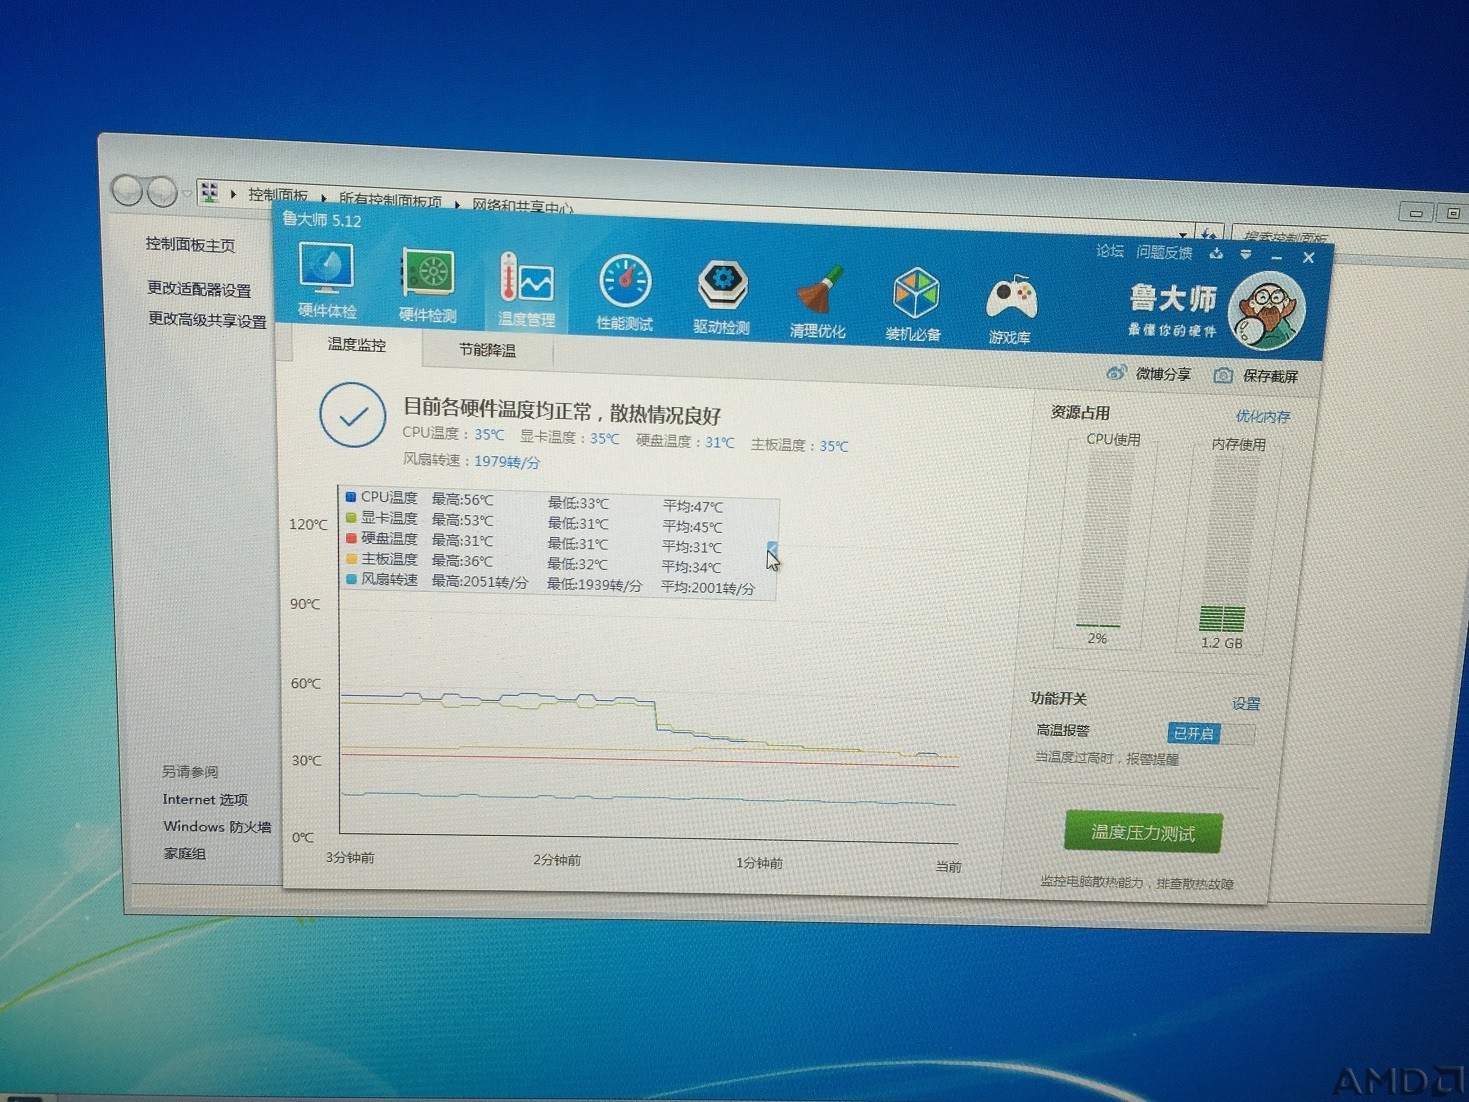This screenshot has width=1469, height=1102.
Task: Click the 风扇转速 1979转/分 value
Action: pyautogui.click(x=507, y=462)
